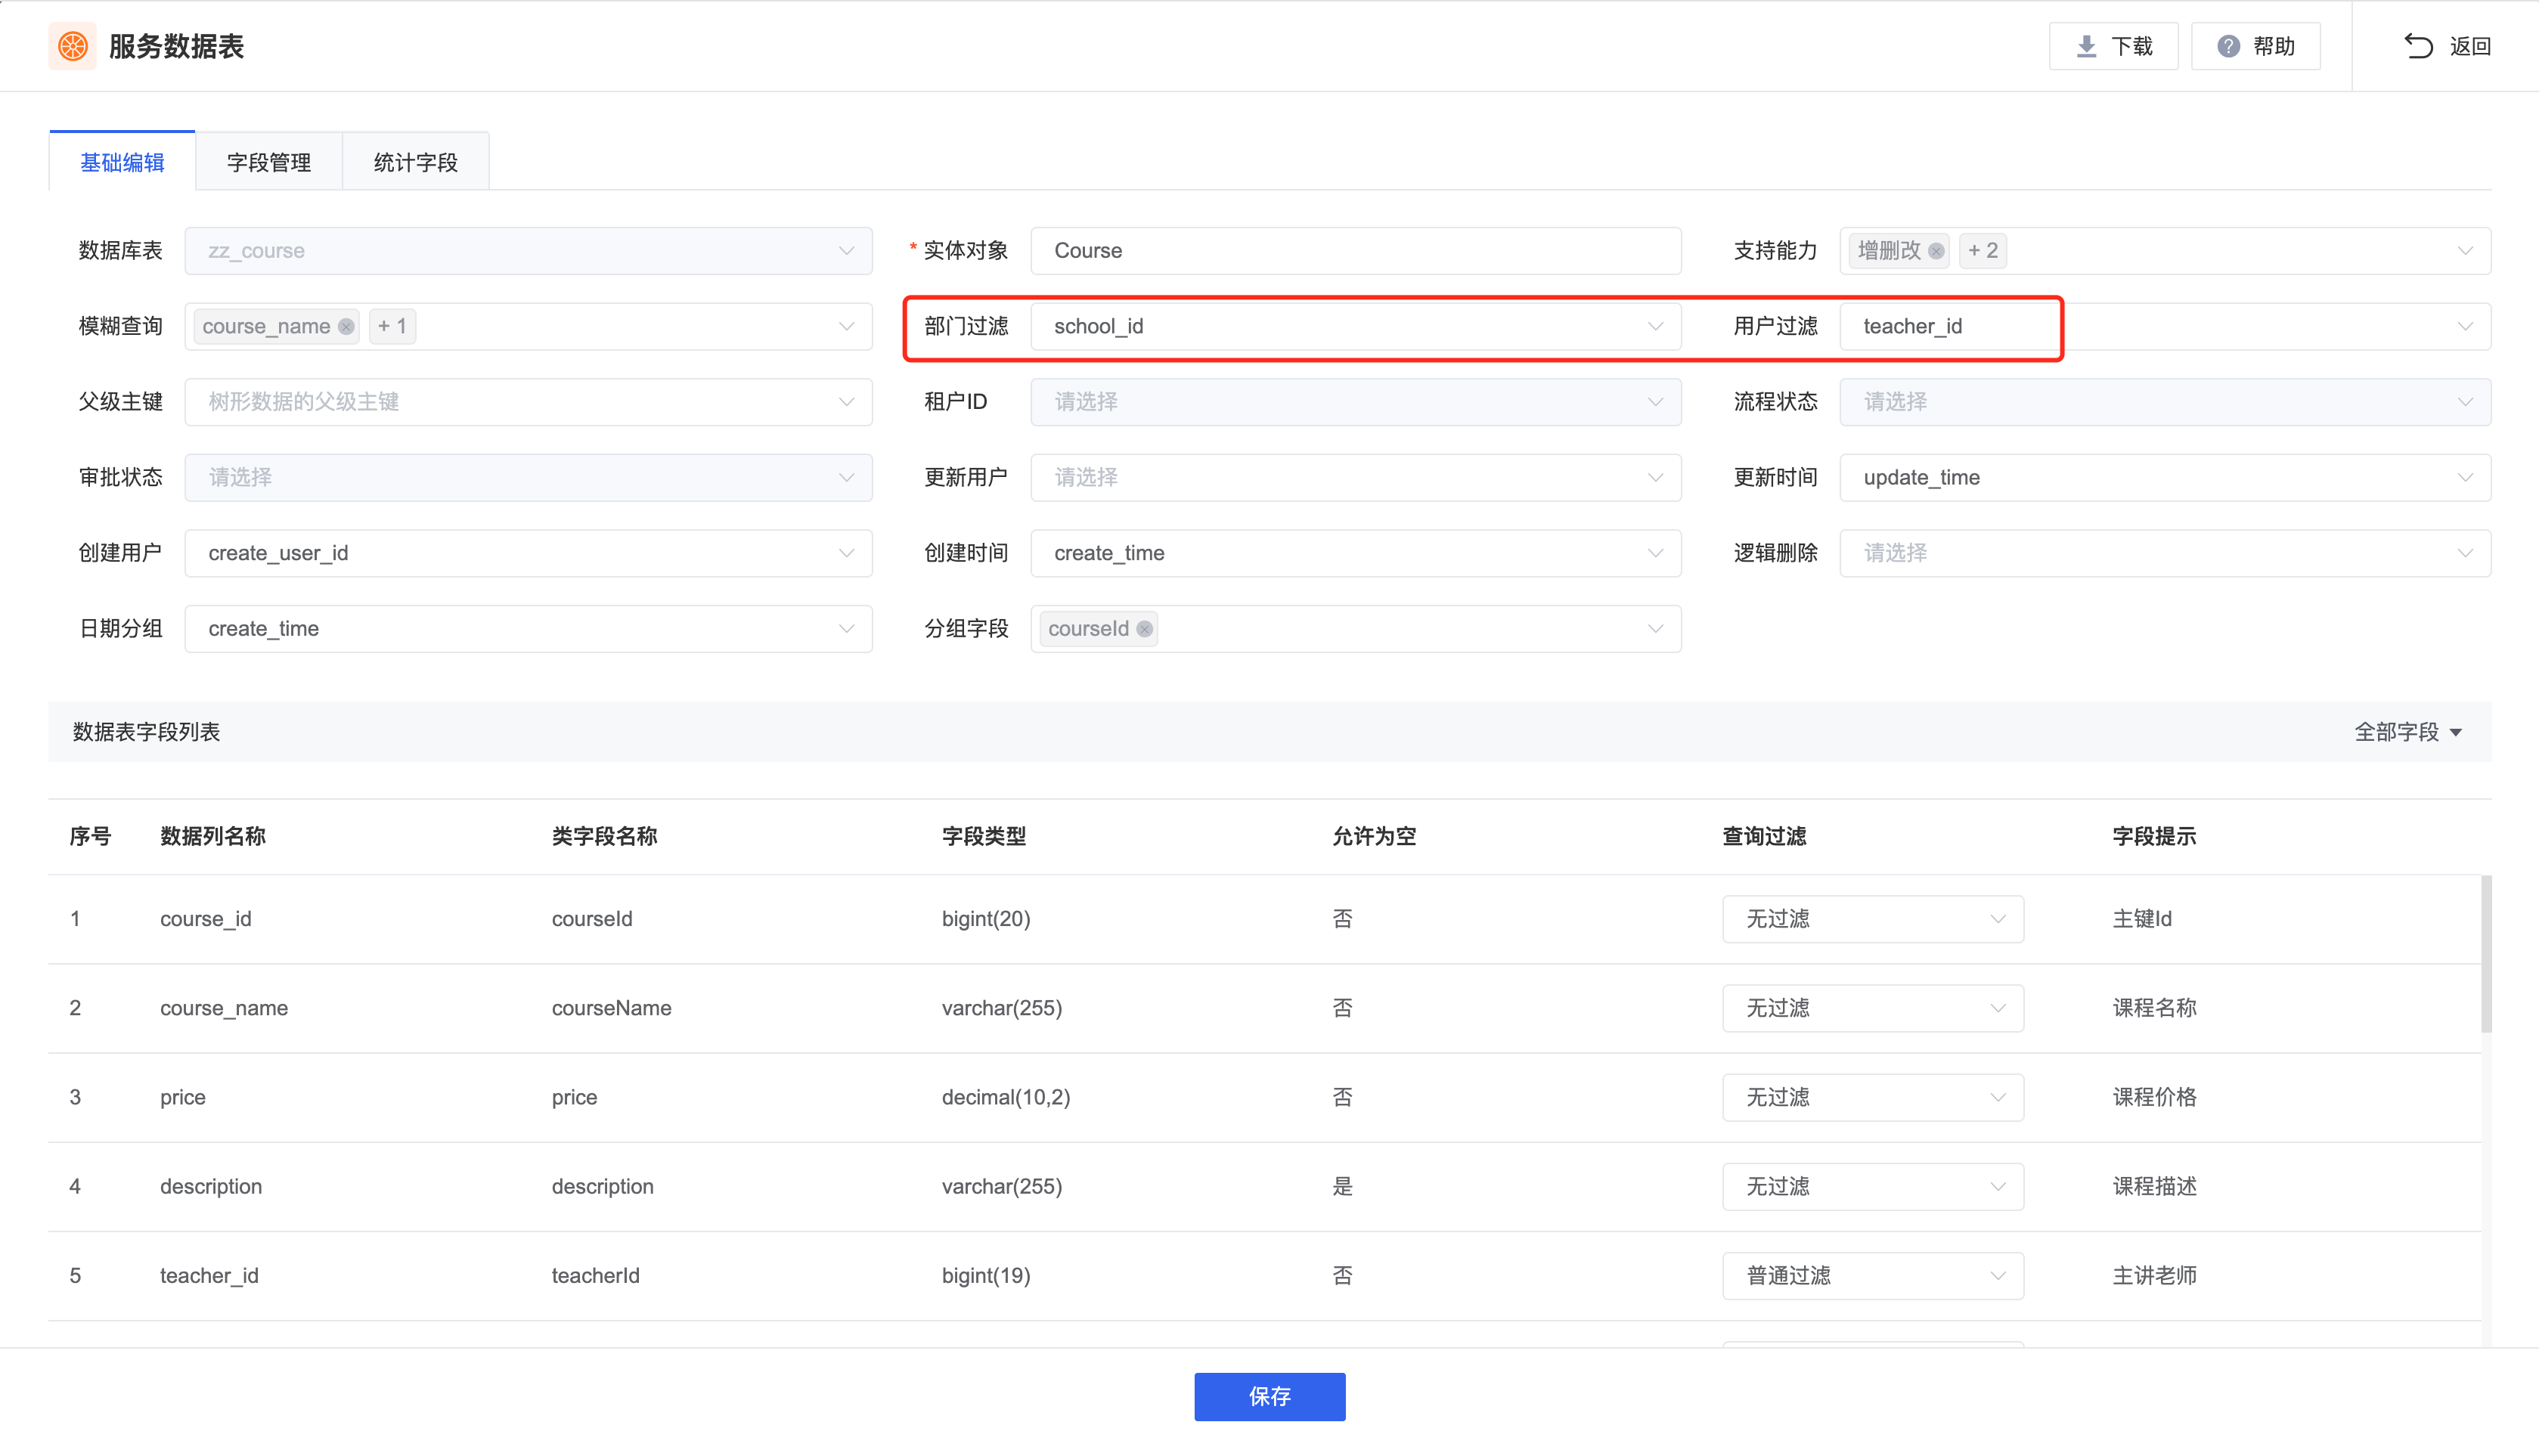Open the disabled 数据库表 zz_course dropdown
Screen dimensions: 2539x1456
[x=528, y=251]
